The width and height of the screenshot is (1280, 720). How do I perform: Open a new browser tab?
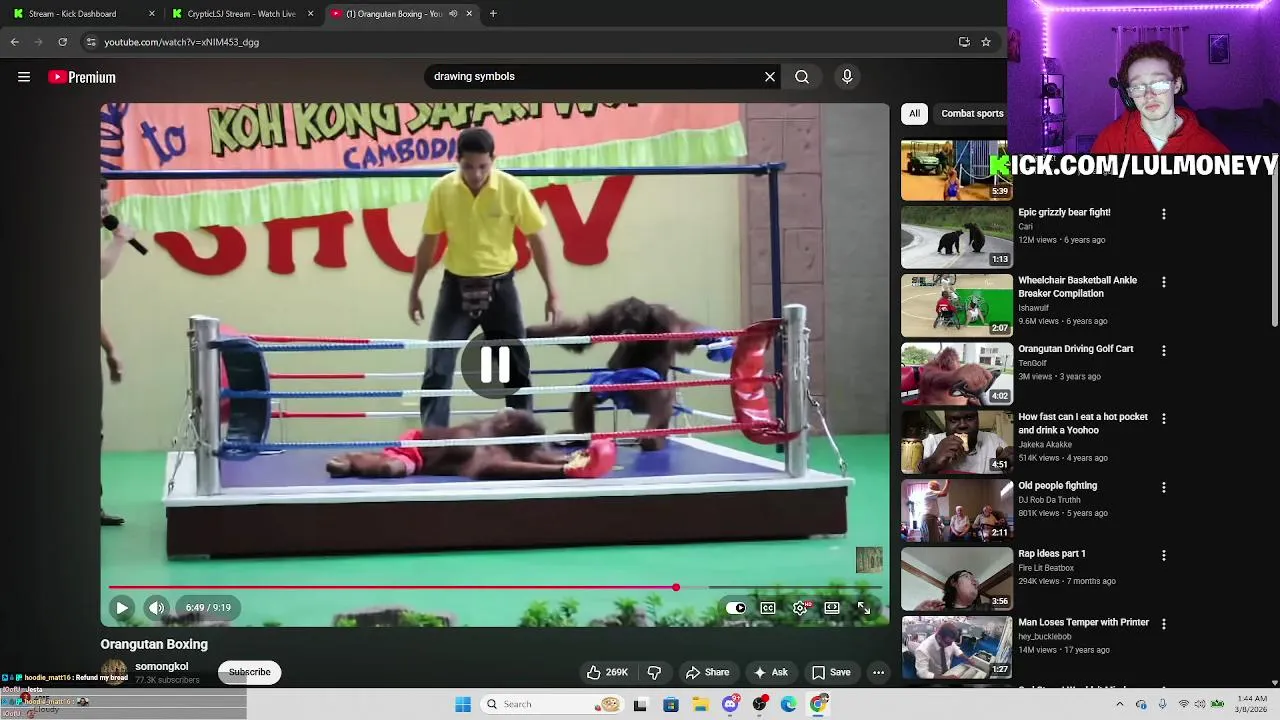click(x=493, y=14)
